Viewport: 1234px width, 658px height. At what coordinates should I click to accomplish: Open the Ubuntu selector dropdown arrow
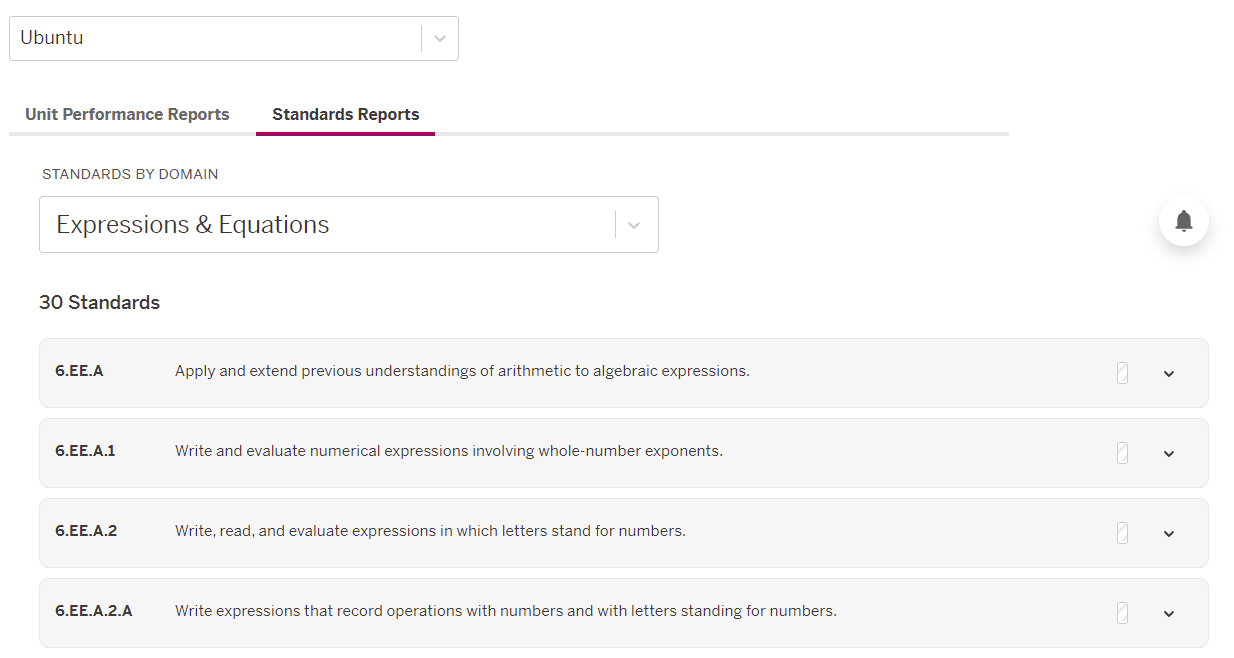click(x=440, y=38)
